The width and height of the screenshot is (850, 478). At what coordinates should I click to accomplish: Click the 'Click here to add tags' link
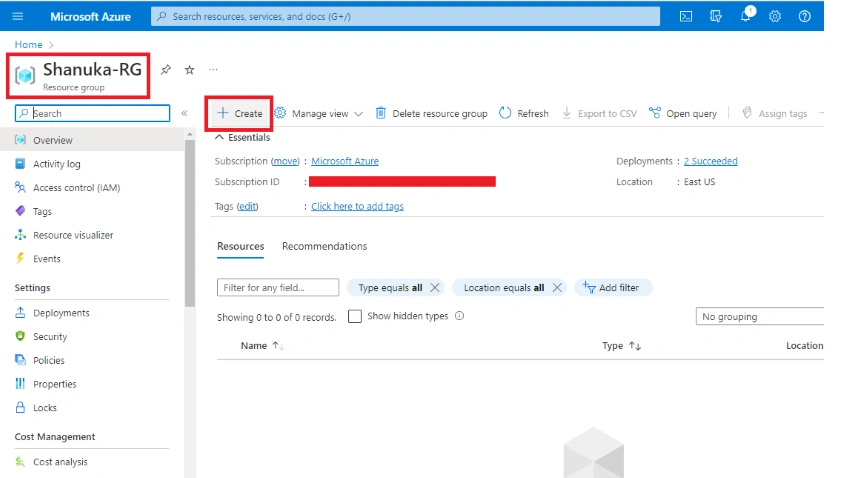tap(357, 206)
